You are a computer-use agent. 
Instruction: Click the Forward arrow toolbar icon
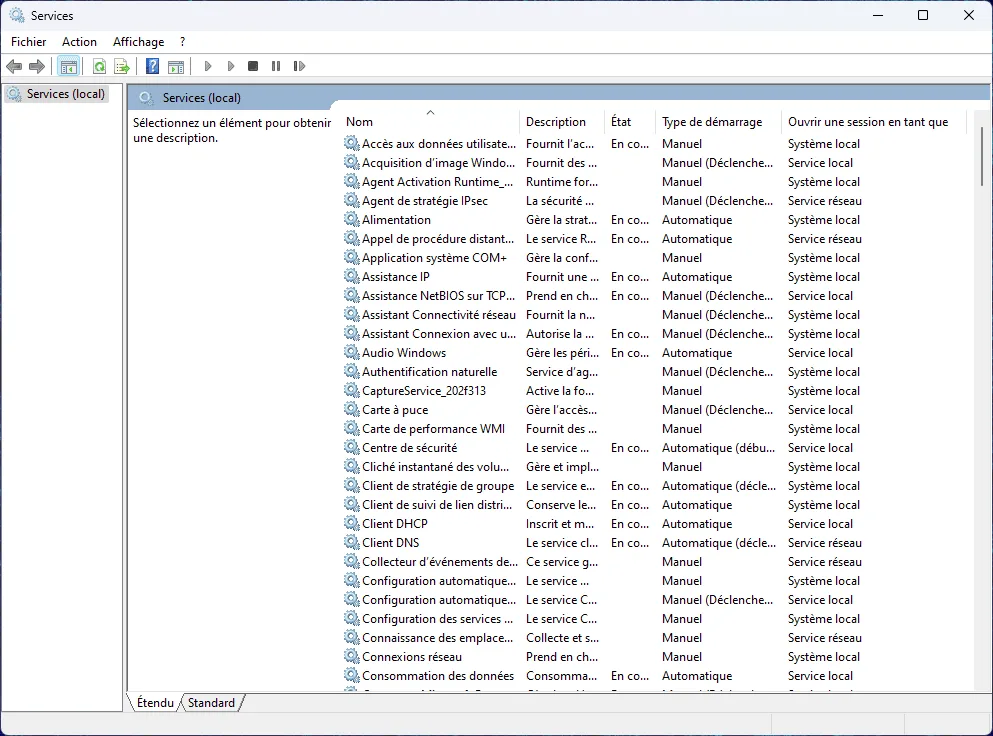(x=37, y=66)
